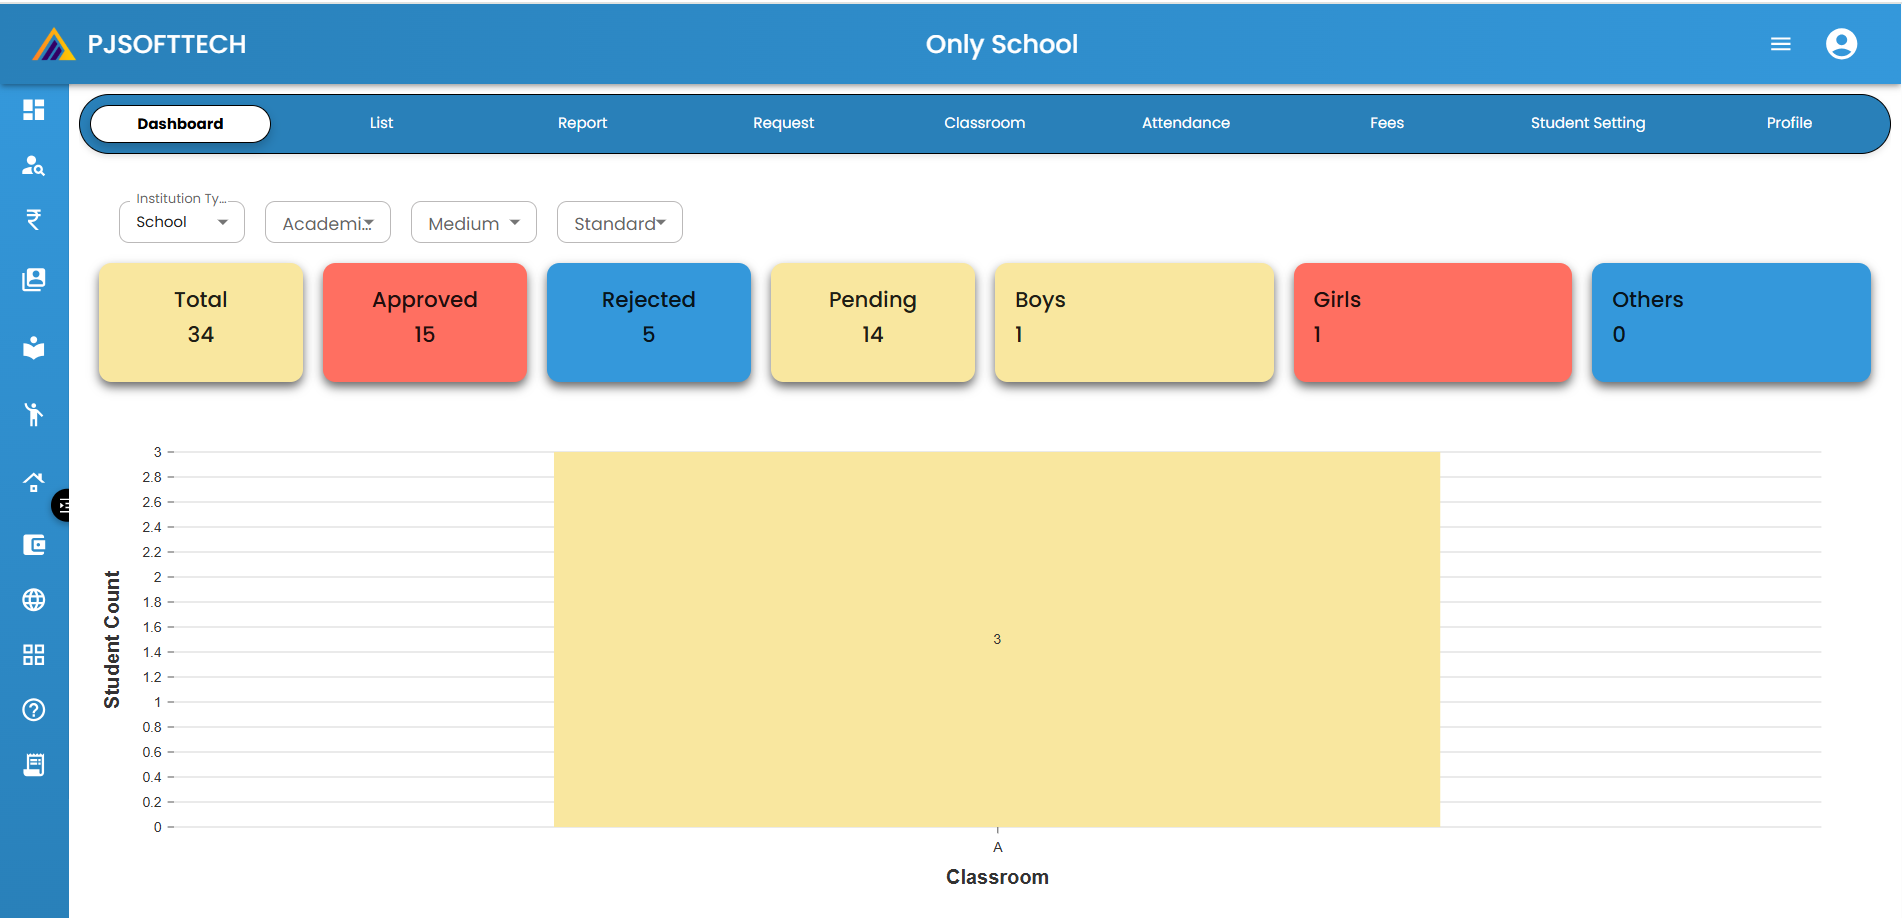The image size is (1902, 918).
Task: Click the Girls count card
Action: (1433, 322)
